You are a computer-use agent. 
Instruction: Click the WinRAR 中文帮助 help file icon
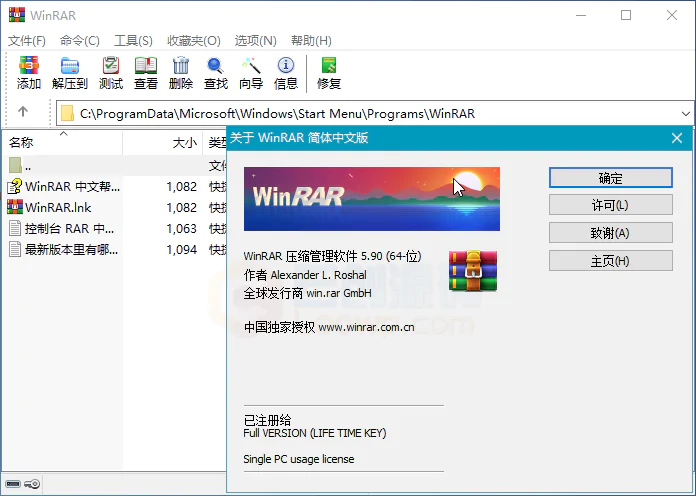(15, 186)
